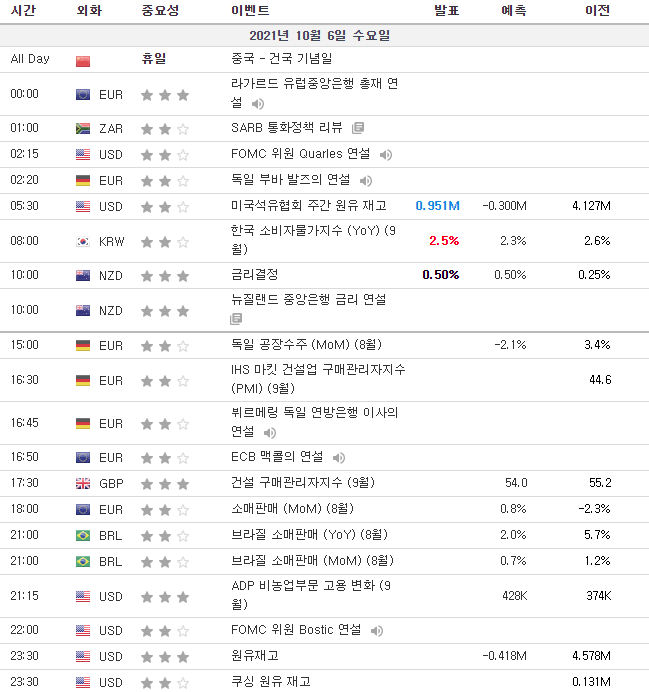Click the blue 0.951M actual value
This screenshot has height=692, width=649.
[437, 206]
